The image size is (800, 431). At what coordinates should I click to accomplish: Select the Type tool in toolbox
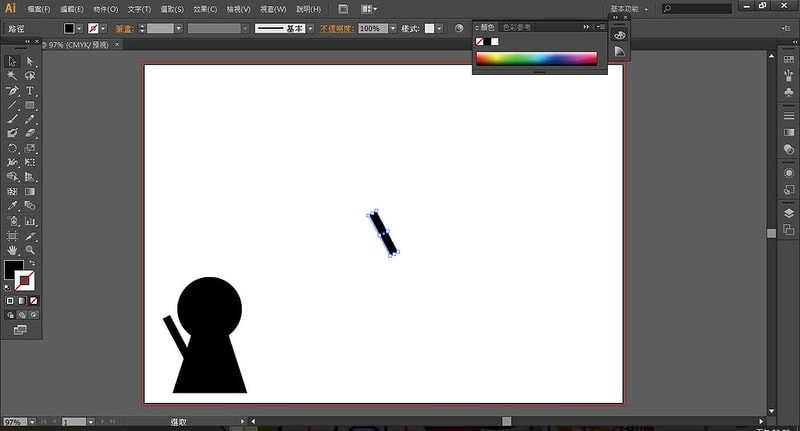(x=30, y=90)
